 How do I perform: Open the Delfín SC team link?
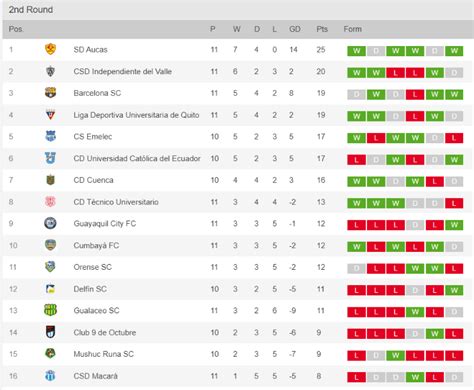(90, 289)
